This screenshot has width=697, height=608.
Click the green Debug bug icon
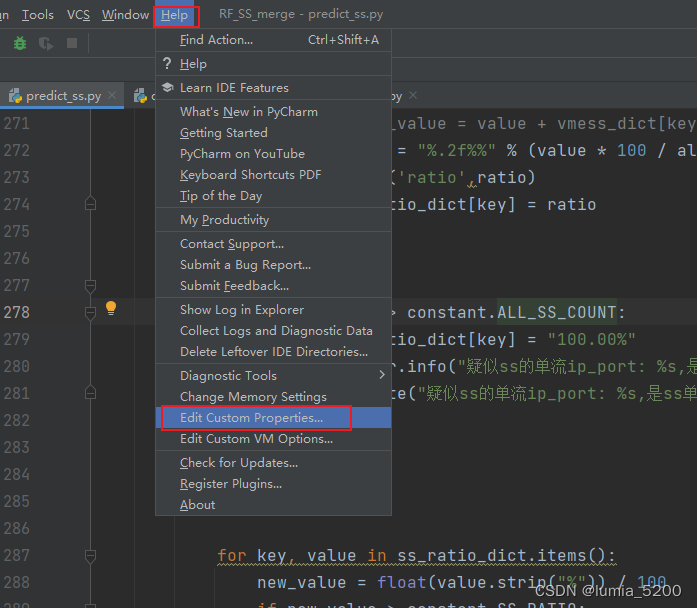tap(20, 43)
